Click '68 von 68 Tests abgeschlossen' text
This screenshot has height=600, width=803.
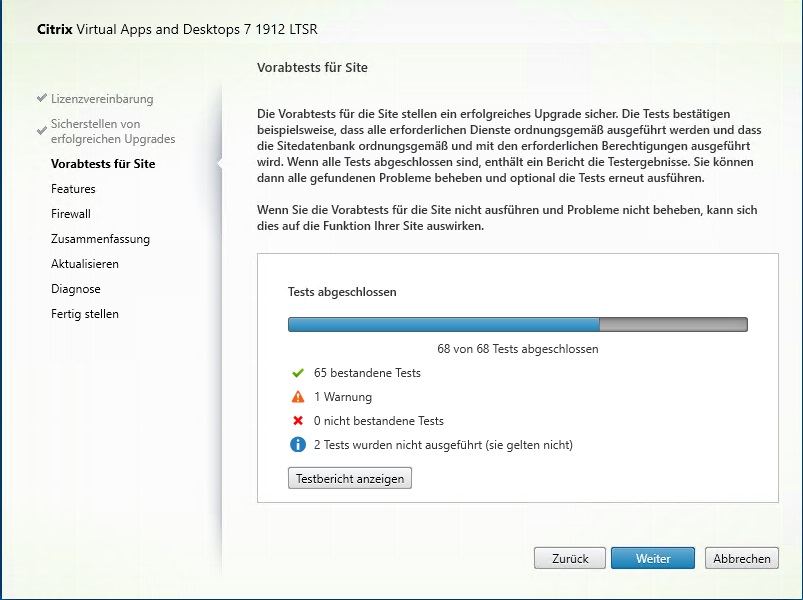(518, 349)
